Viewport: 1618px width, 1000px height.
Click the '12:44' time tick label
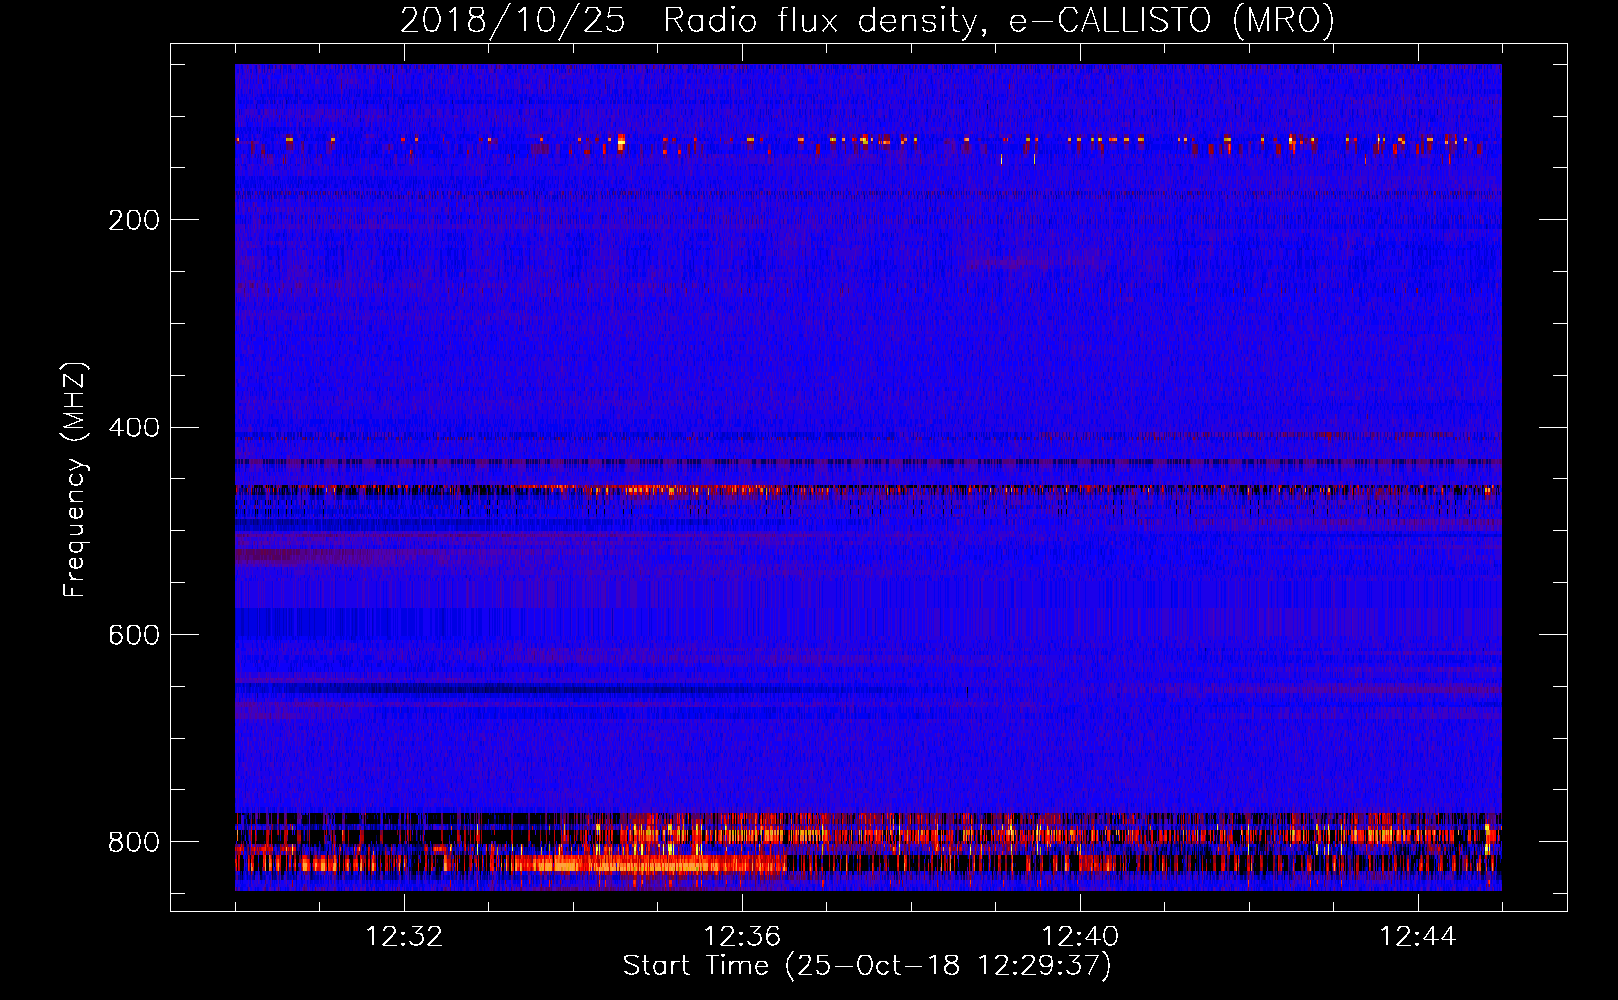[1418, 937]
